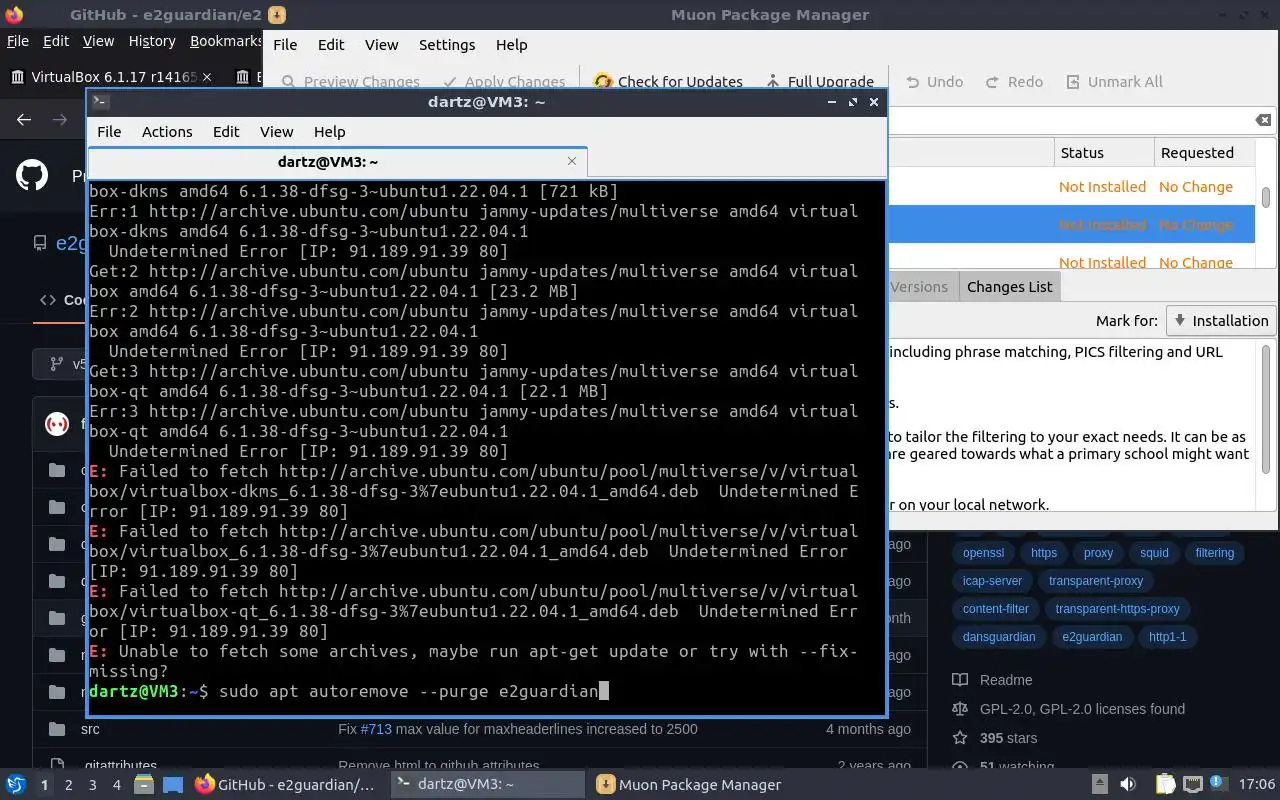
Task: Click the license scale icon on GitHub
Action: coord(960,709)
